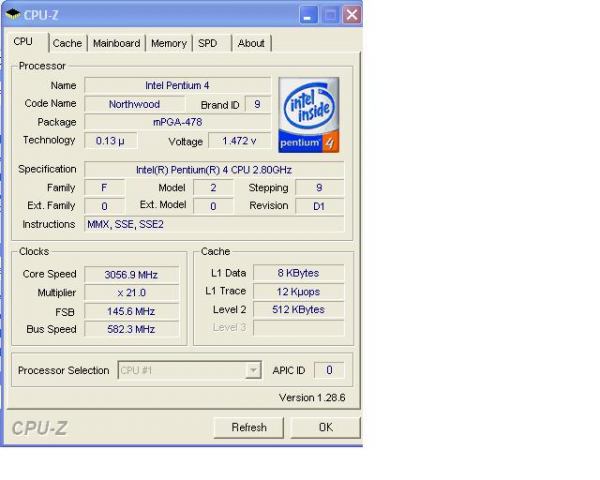This screenshot has width=600, height=480.
Task: Click the Revision value 'D1'
Action: coord(319,206)
